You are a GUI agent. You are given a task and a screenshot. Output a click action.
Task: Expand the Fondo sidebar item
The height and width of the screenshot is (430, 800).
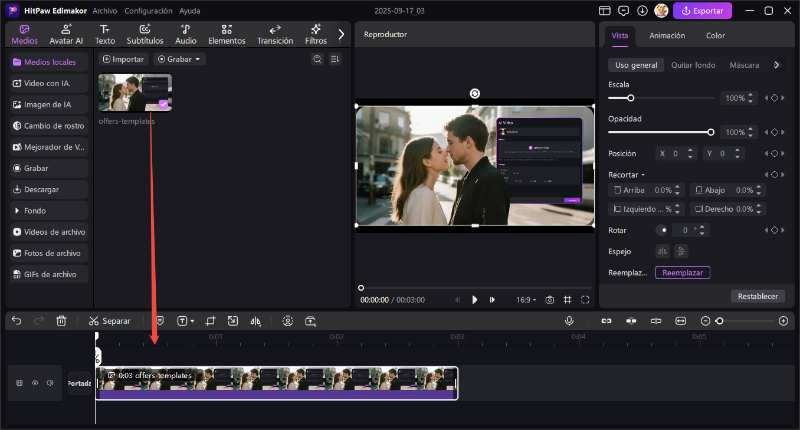[x=48, y=211]
